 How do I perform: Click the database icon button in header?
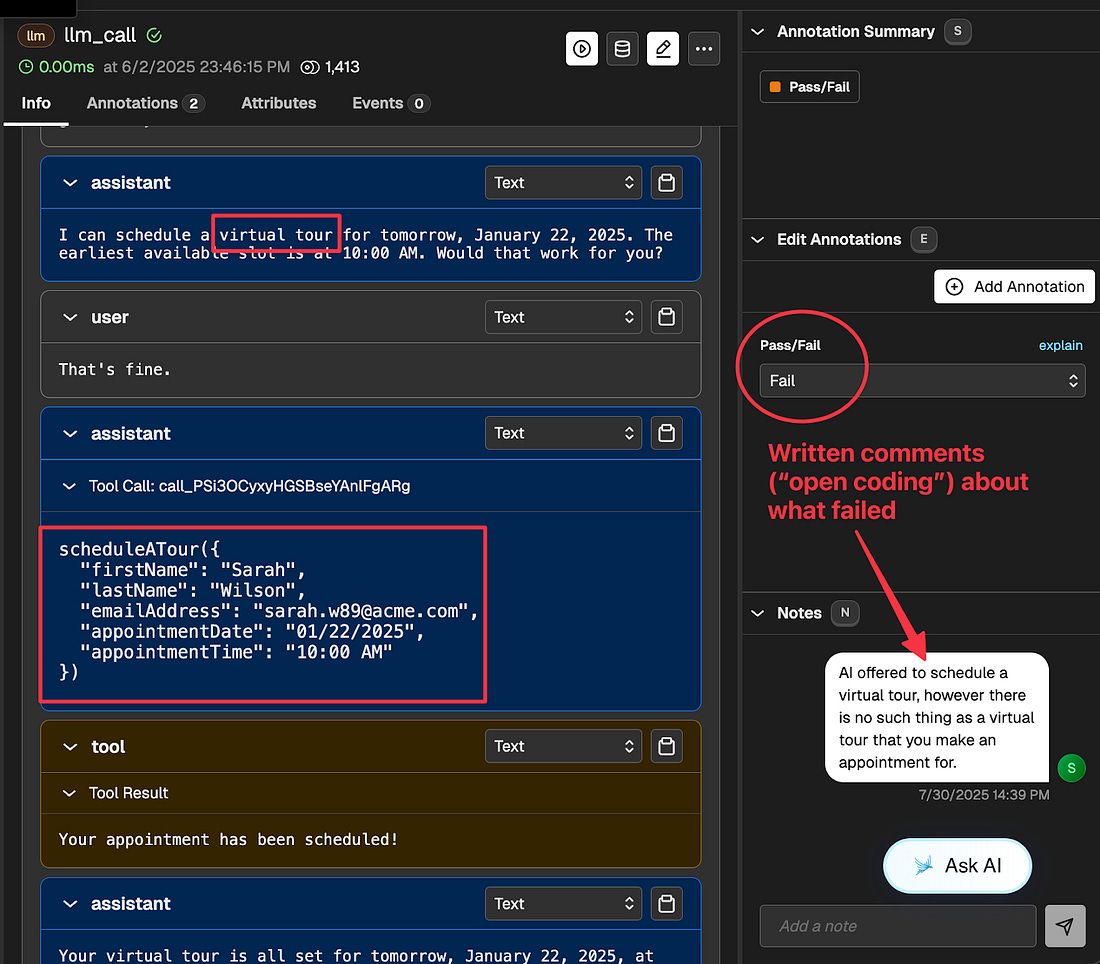pyautogui.click(x=622, y=48)
